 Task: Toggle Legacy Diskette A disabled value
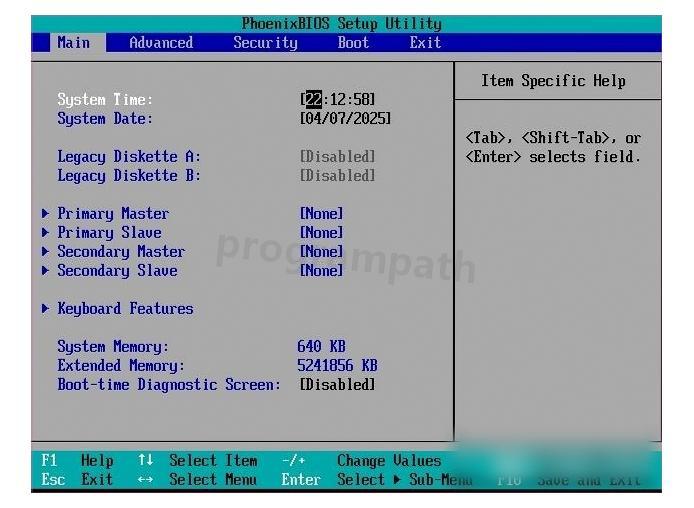pyautogui.click(x=338, y=157)
